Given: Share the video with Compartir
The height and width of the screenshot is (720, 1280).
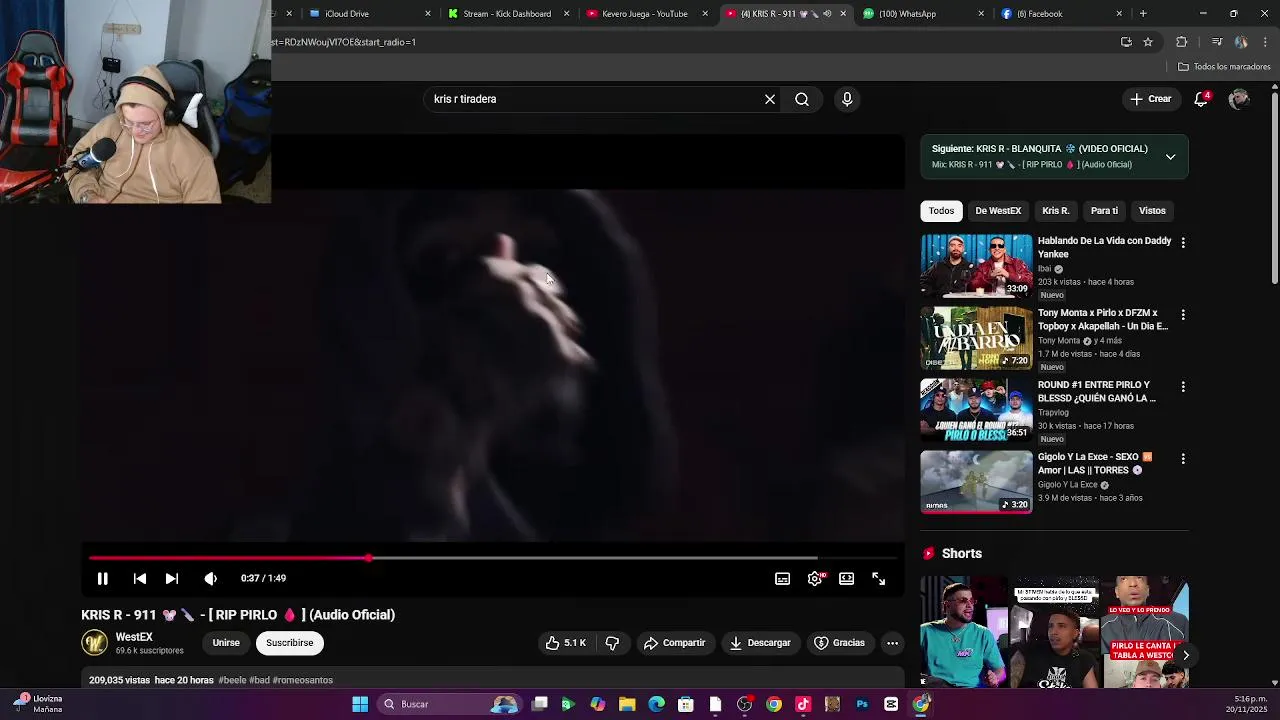Looking at the screenshot, I should pos(674,643).
